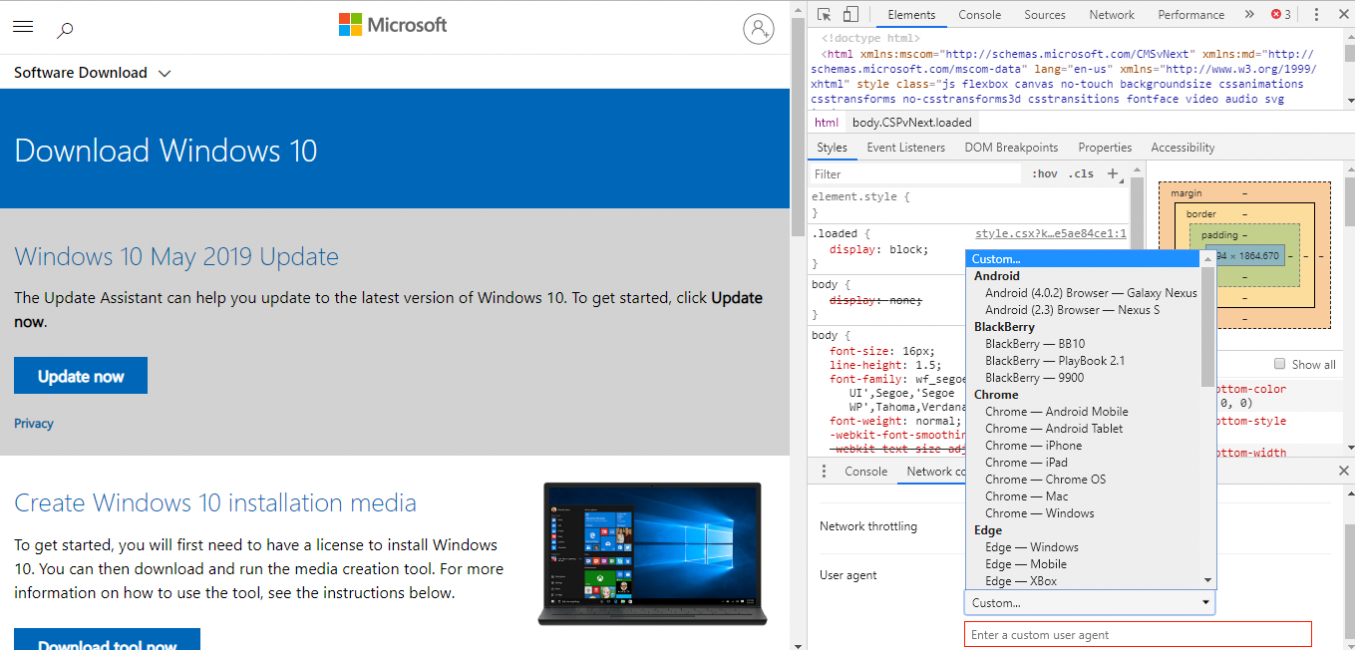Activate the inspect element picker icon
1355x650 pixels.
(824, 14)
